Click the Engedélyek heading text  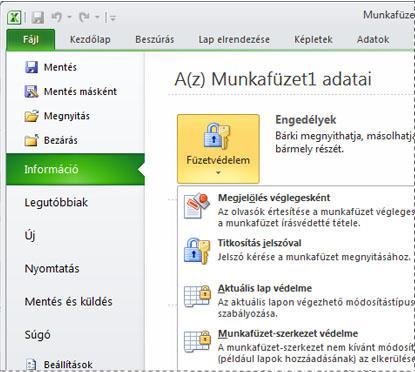pyautogui.click(x=306, y=120)
